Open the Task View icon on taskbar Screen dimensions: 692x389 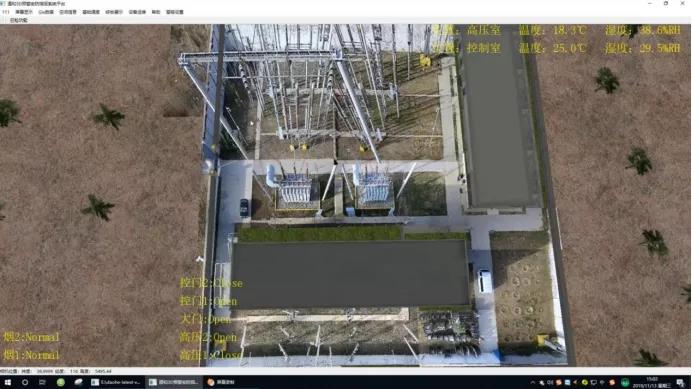click(x=42, y=382)
